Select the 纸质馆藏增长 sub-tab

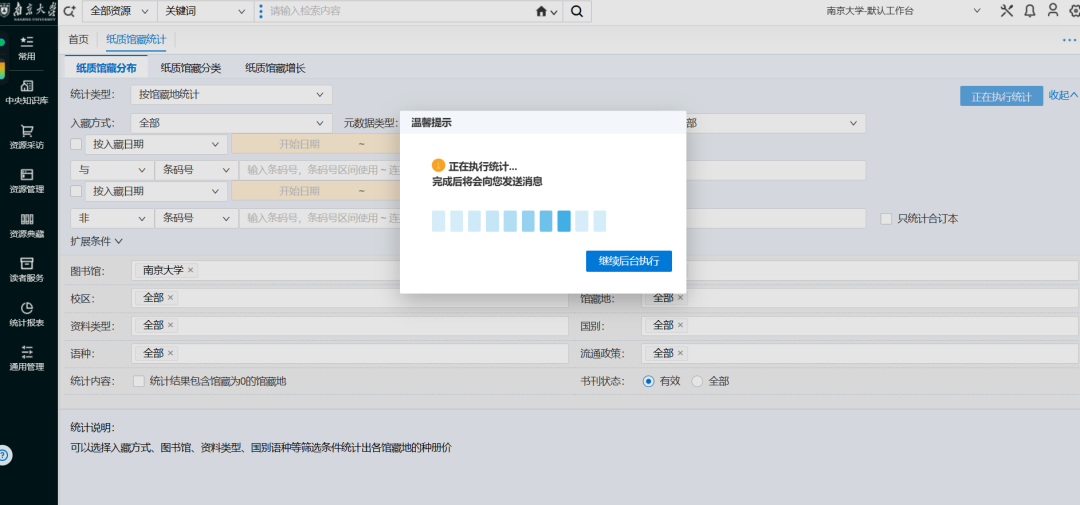pos(275,68)
